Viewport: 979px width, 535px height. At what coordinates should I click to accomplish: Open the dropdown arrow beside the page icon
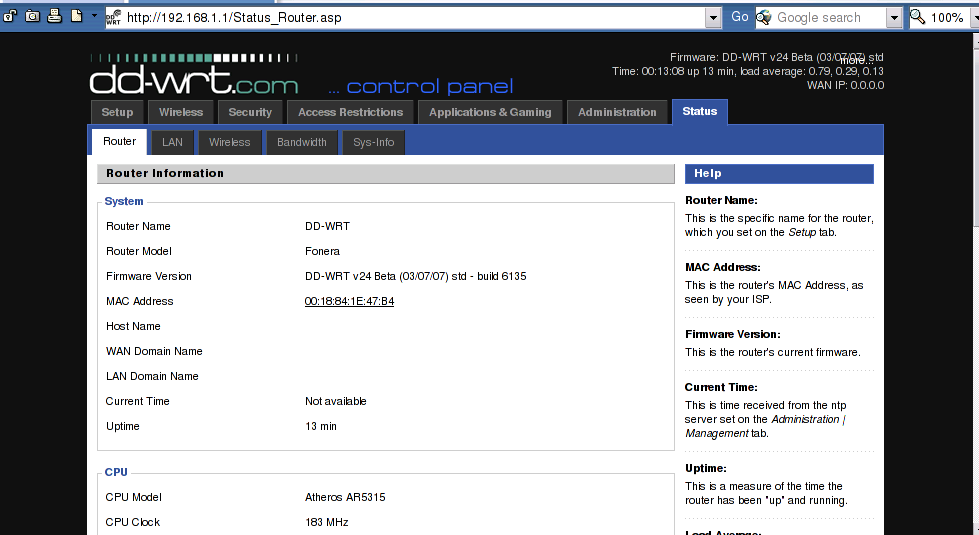click(94, 16)
